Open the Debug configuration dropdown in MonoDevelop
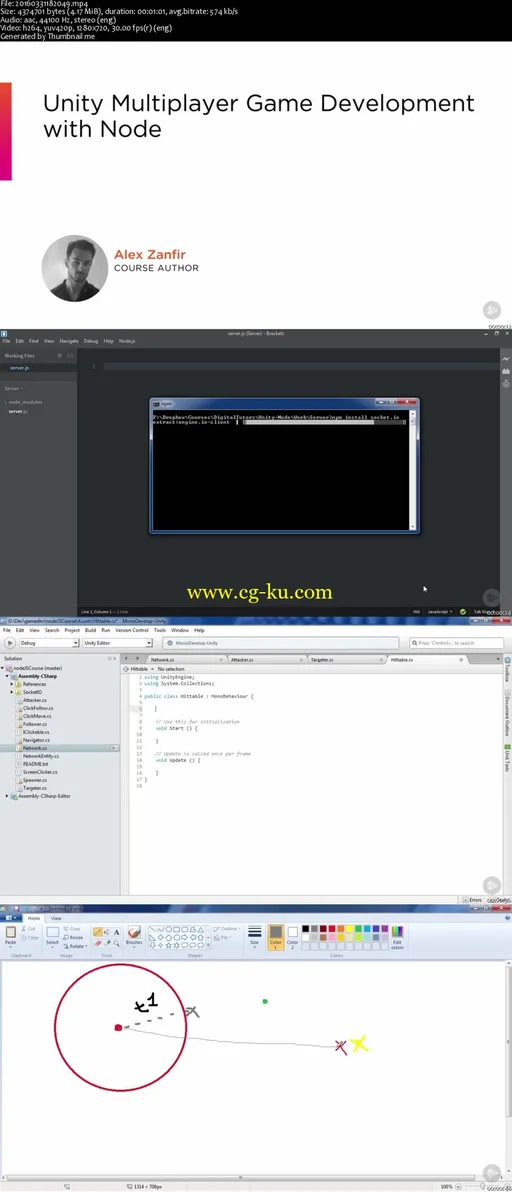512x1192 pixels. [49, 642]
